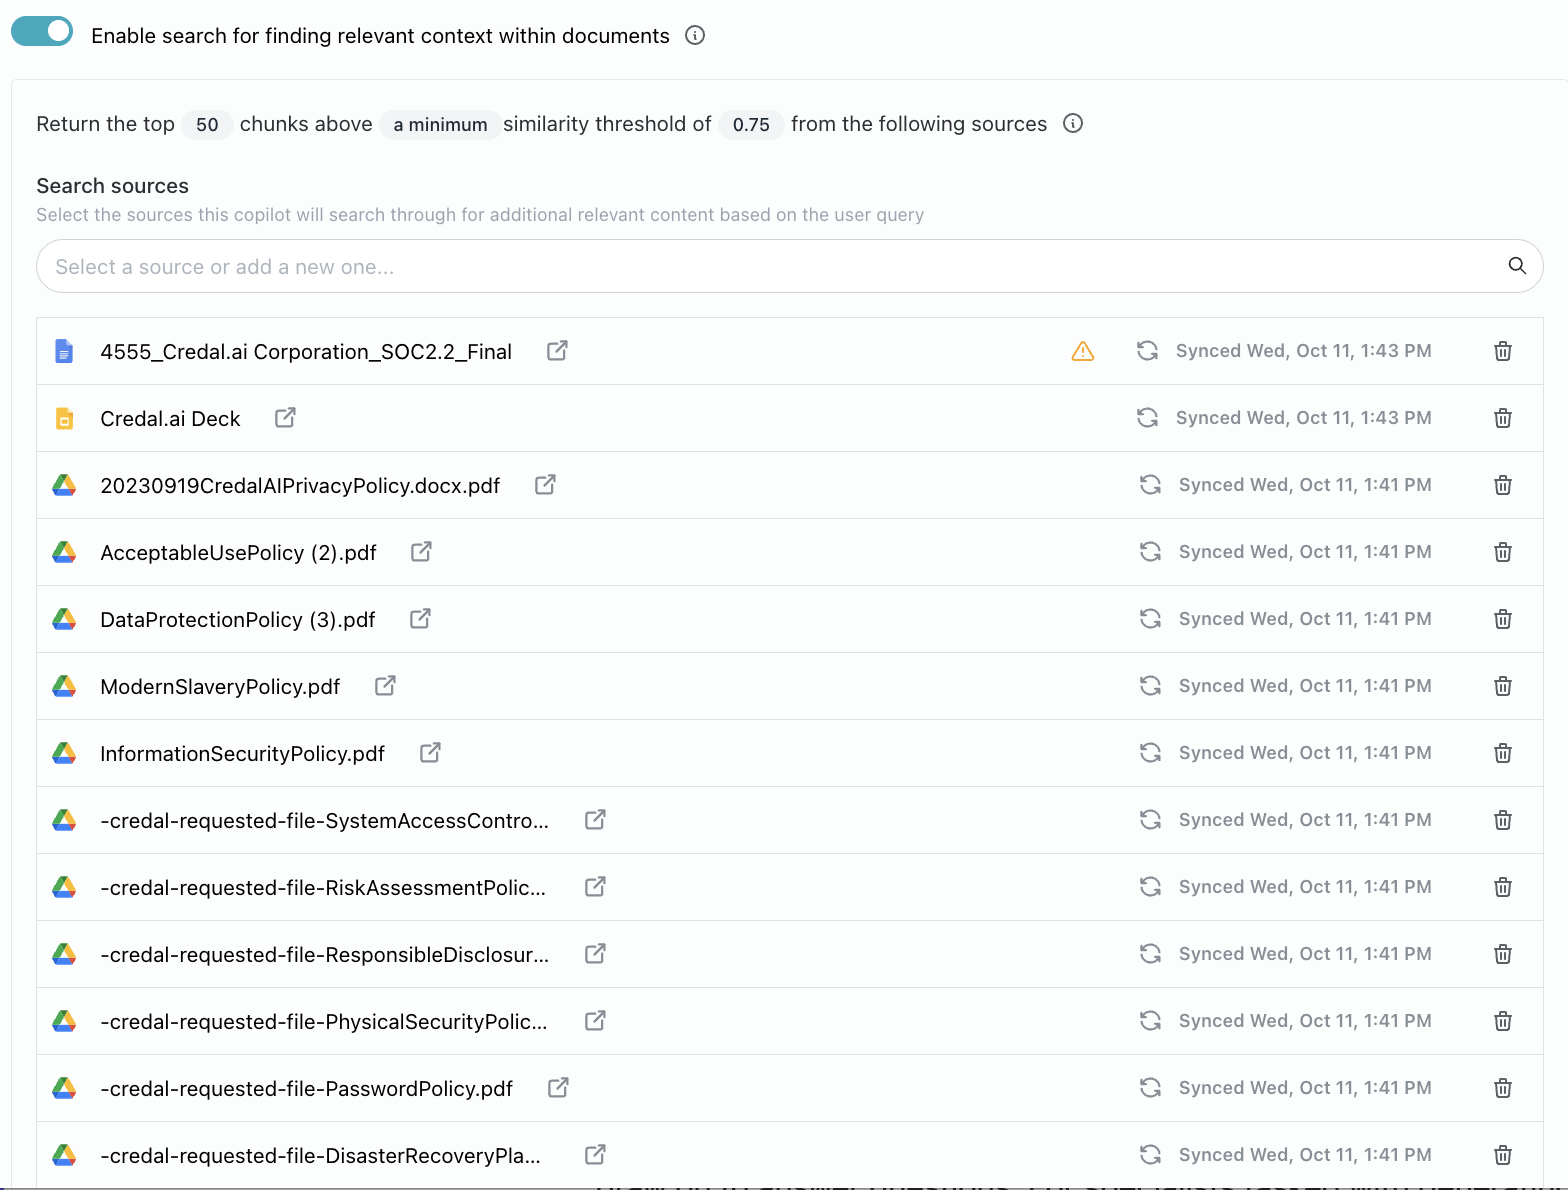Open external link for Credal.ai Deck

285,418
